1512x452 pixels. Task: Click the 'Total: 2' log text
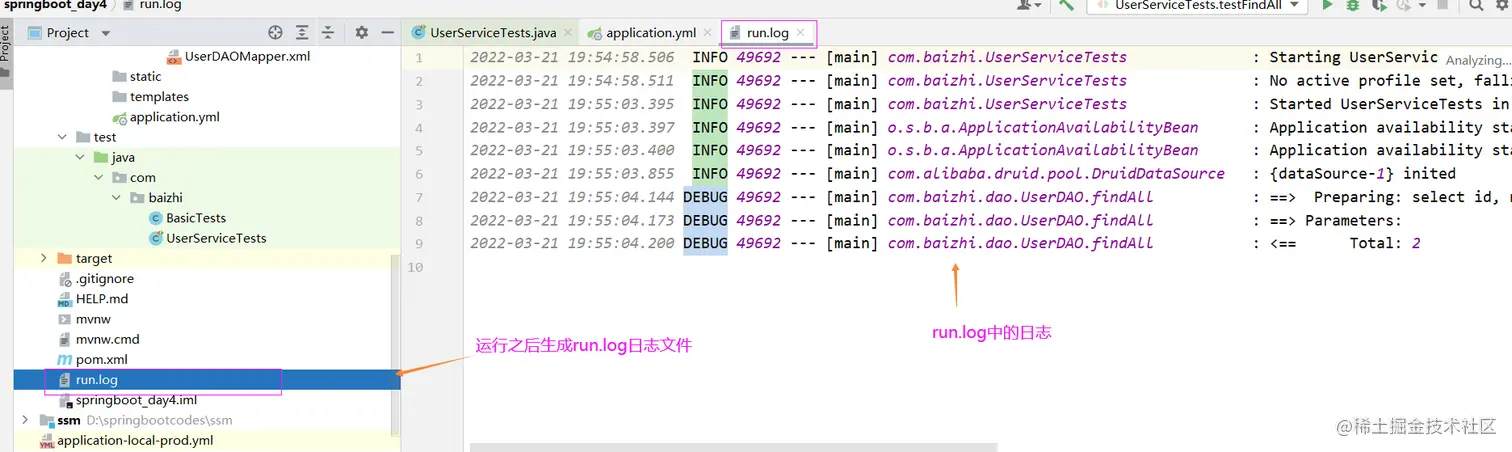pyautogui.click(x=1385, y=243)
